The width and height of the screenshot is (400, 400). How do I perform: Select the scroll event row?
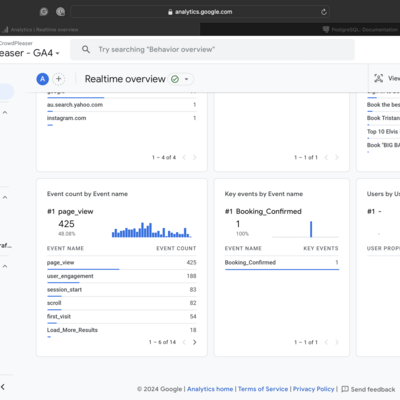122,303
